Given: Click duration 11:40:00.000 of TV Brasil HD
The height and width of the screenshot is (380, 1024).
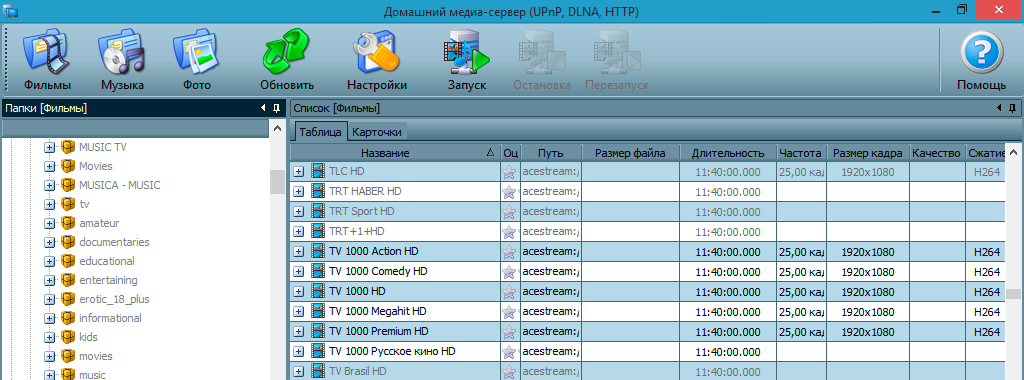Looking at the screenshot, I should pos(728,372).
